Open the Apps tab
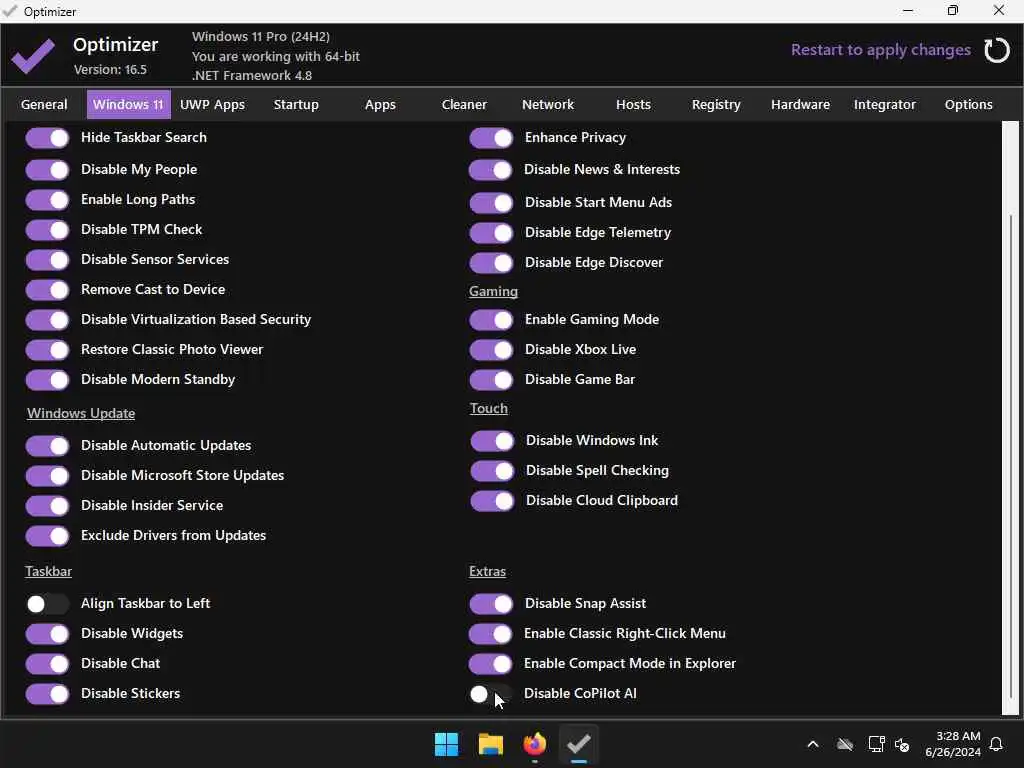 coord(380,104)
